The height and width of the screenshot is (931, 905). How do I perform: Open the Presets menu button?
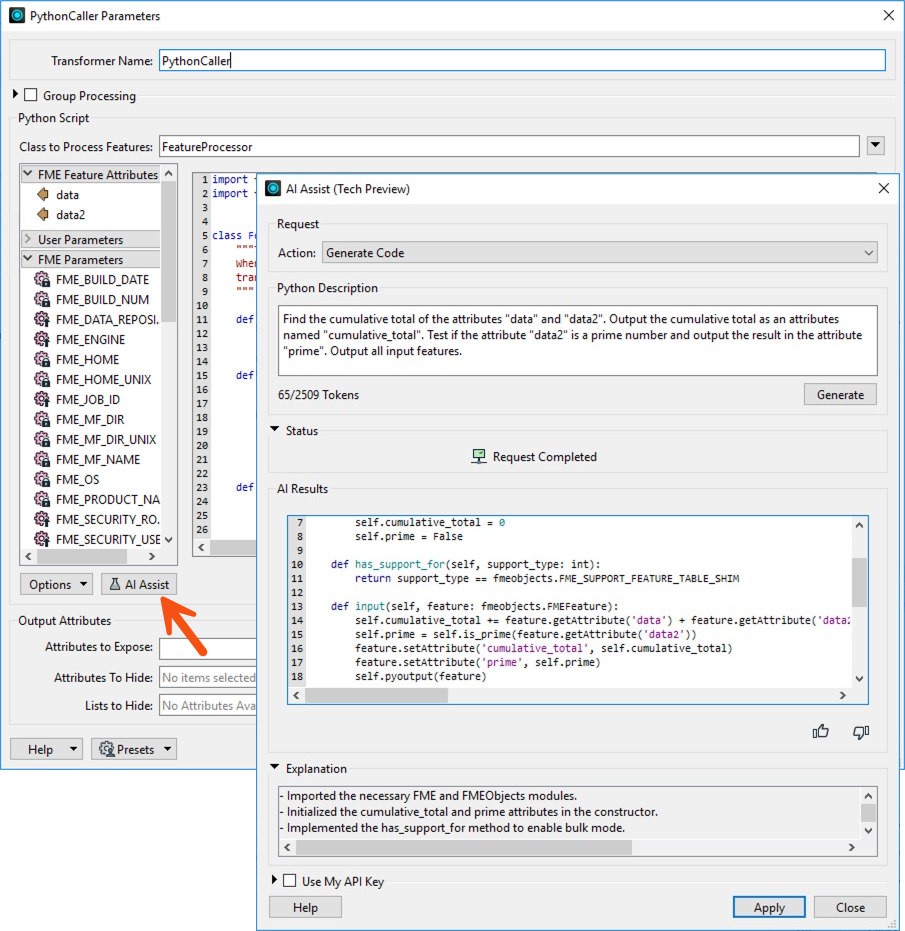134,749
